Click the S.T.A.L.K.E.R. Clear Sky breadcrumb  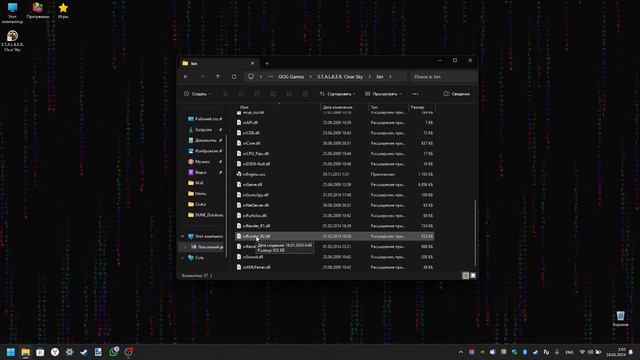click(x=340, y=77)
